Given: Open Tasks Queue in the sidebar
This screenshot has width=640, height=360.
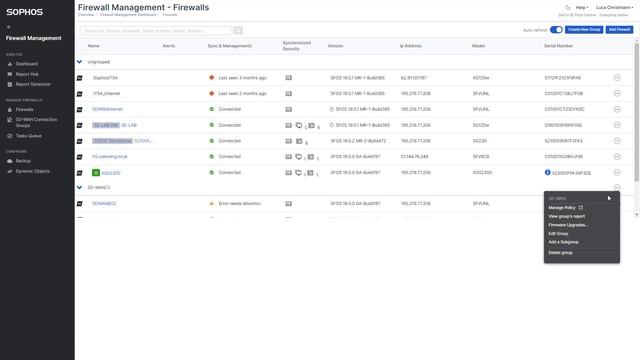Looking at the screenshot, I should click(x=29, y=136).
